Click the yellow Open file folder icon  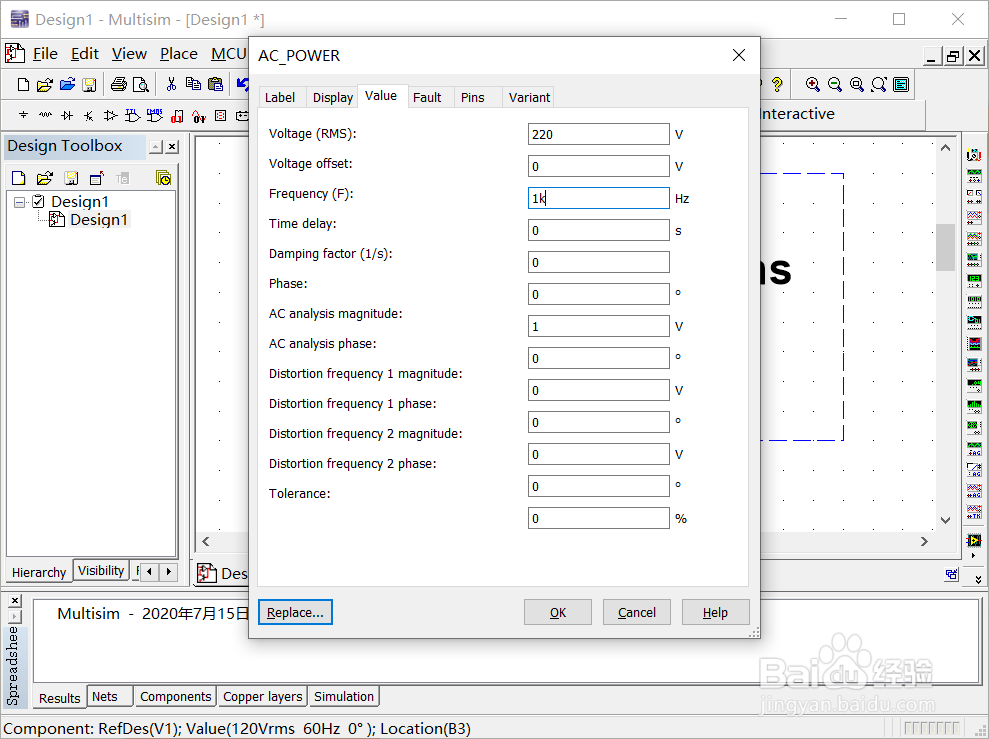(x=45, y=84)
